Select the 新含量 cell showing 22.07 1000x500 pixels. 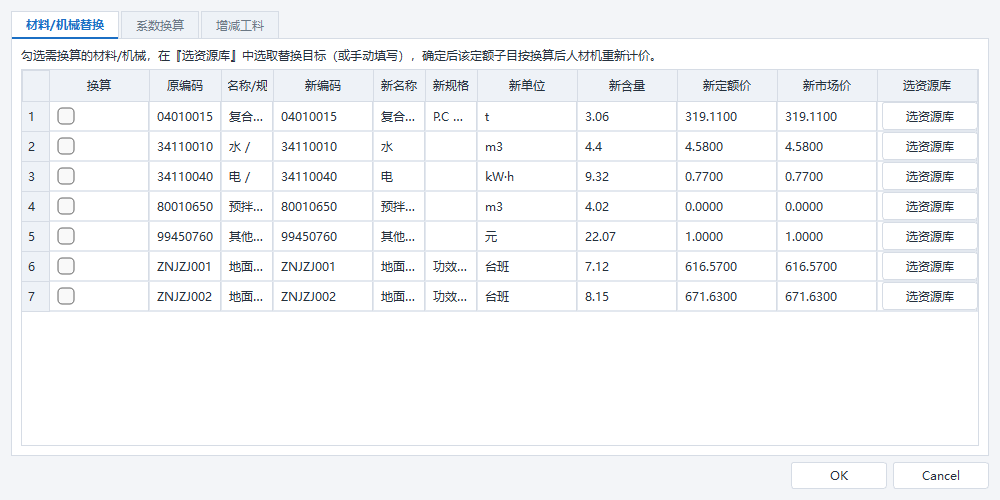(627, 237)
